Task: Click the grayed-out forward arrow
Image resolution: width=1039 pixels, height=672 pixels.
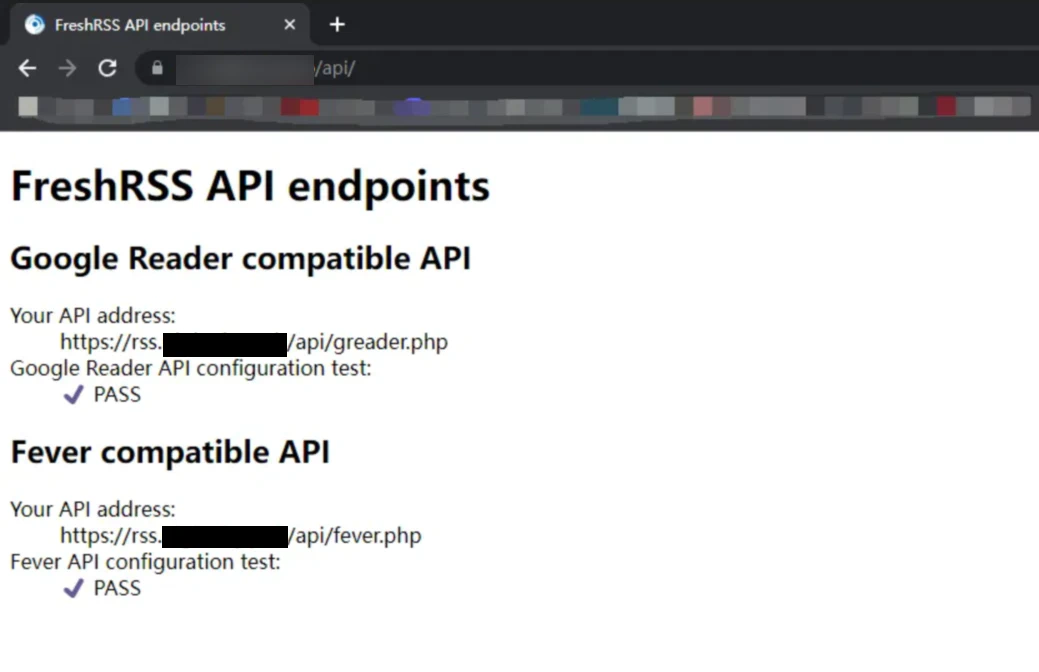Action: tap(66, 68)
